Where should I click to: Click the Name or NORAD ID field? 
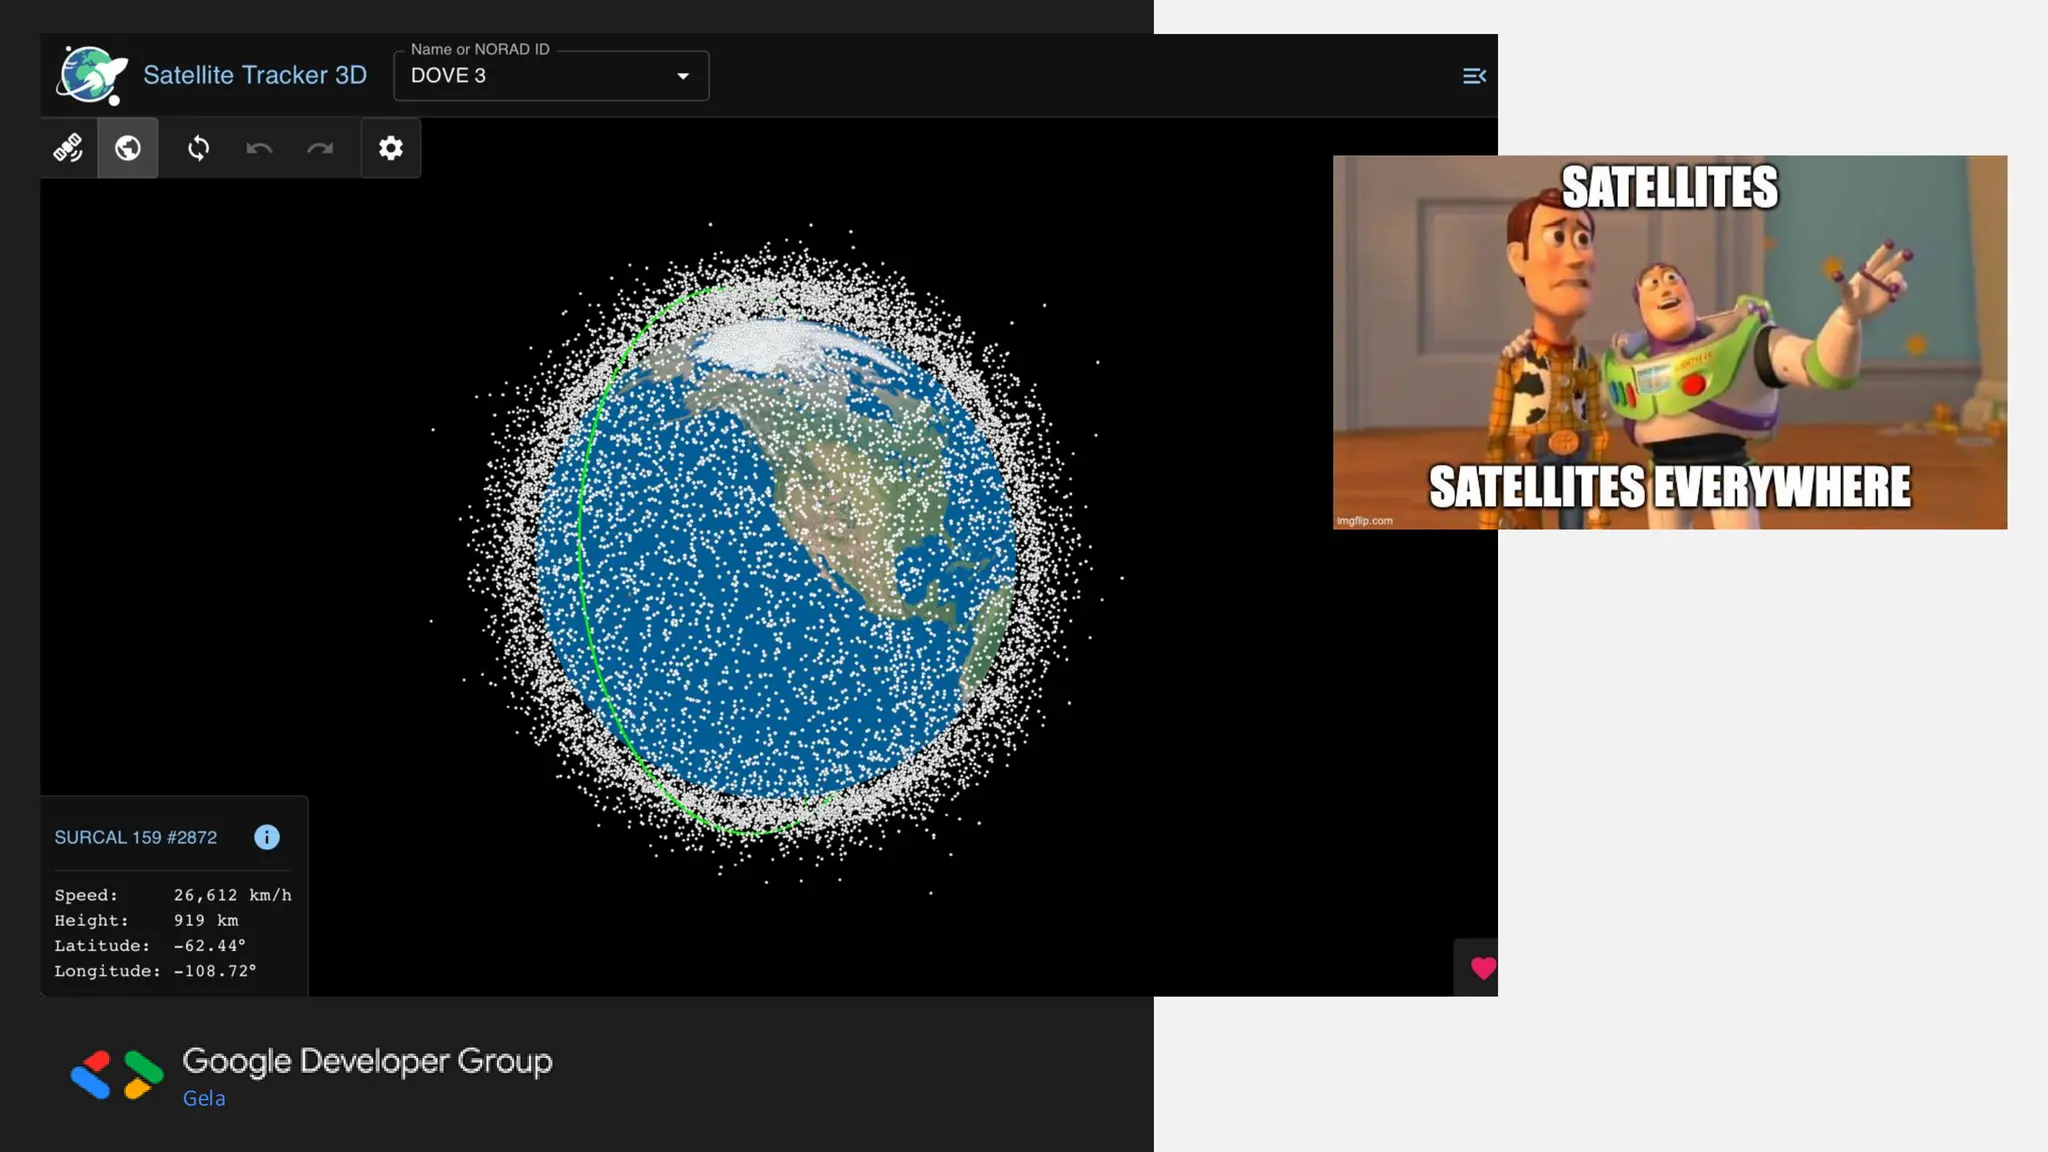530,76
